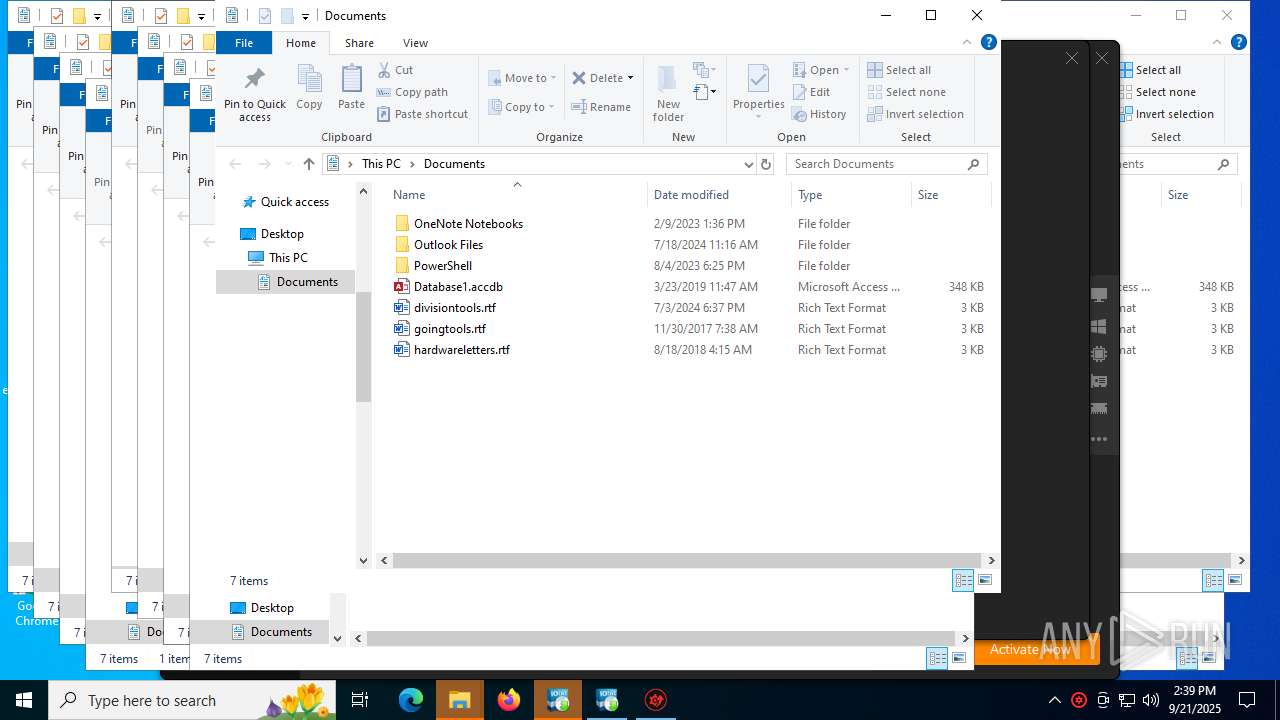The width and height of the screenshot is (1280, 720).
Task: Select the divisiontools.rtf file
Action: (454, 308)
